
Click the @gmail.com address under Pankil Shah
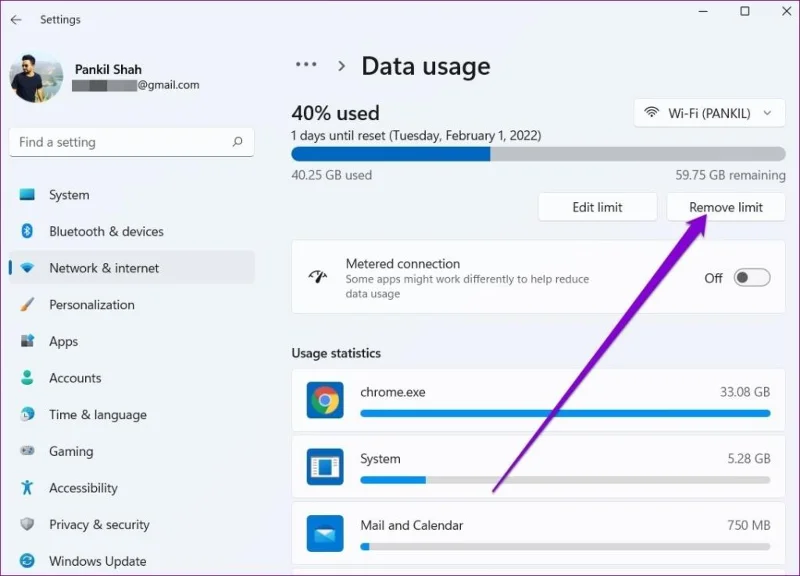(x=136, y=85)
